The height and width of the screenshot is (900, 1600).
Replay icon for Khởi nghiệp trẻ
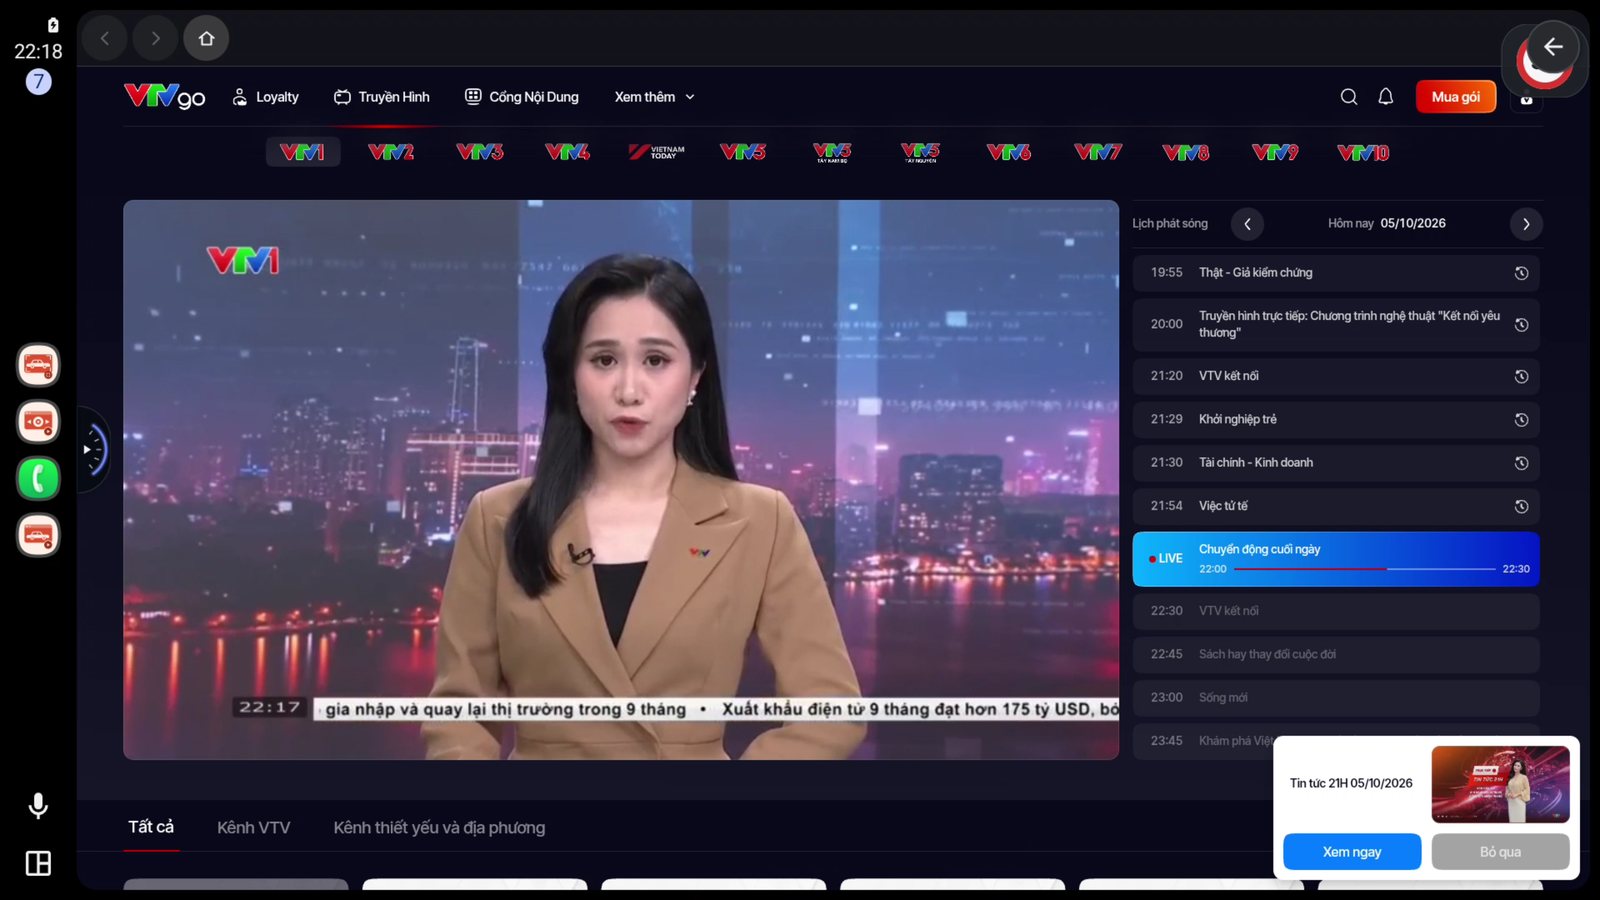coord(1521,420)
